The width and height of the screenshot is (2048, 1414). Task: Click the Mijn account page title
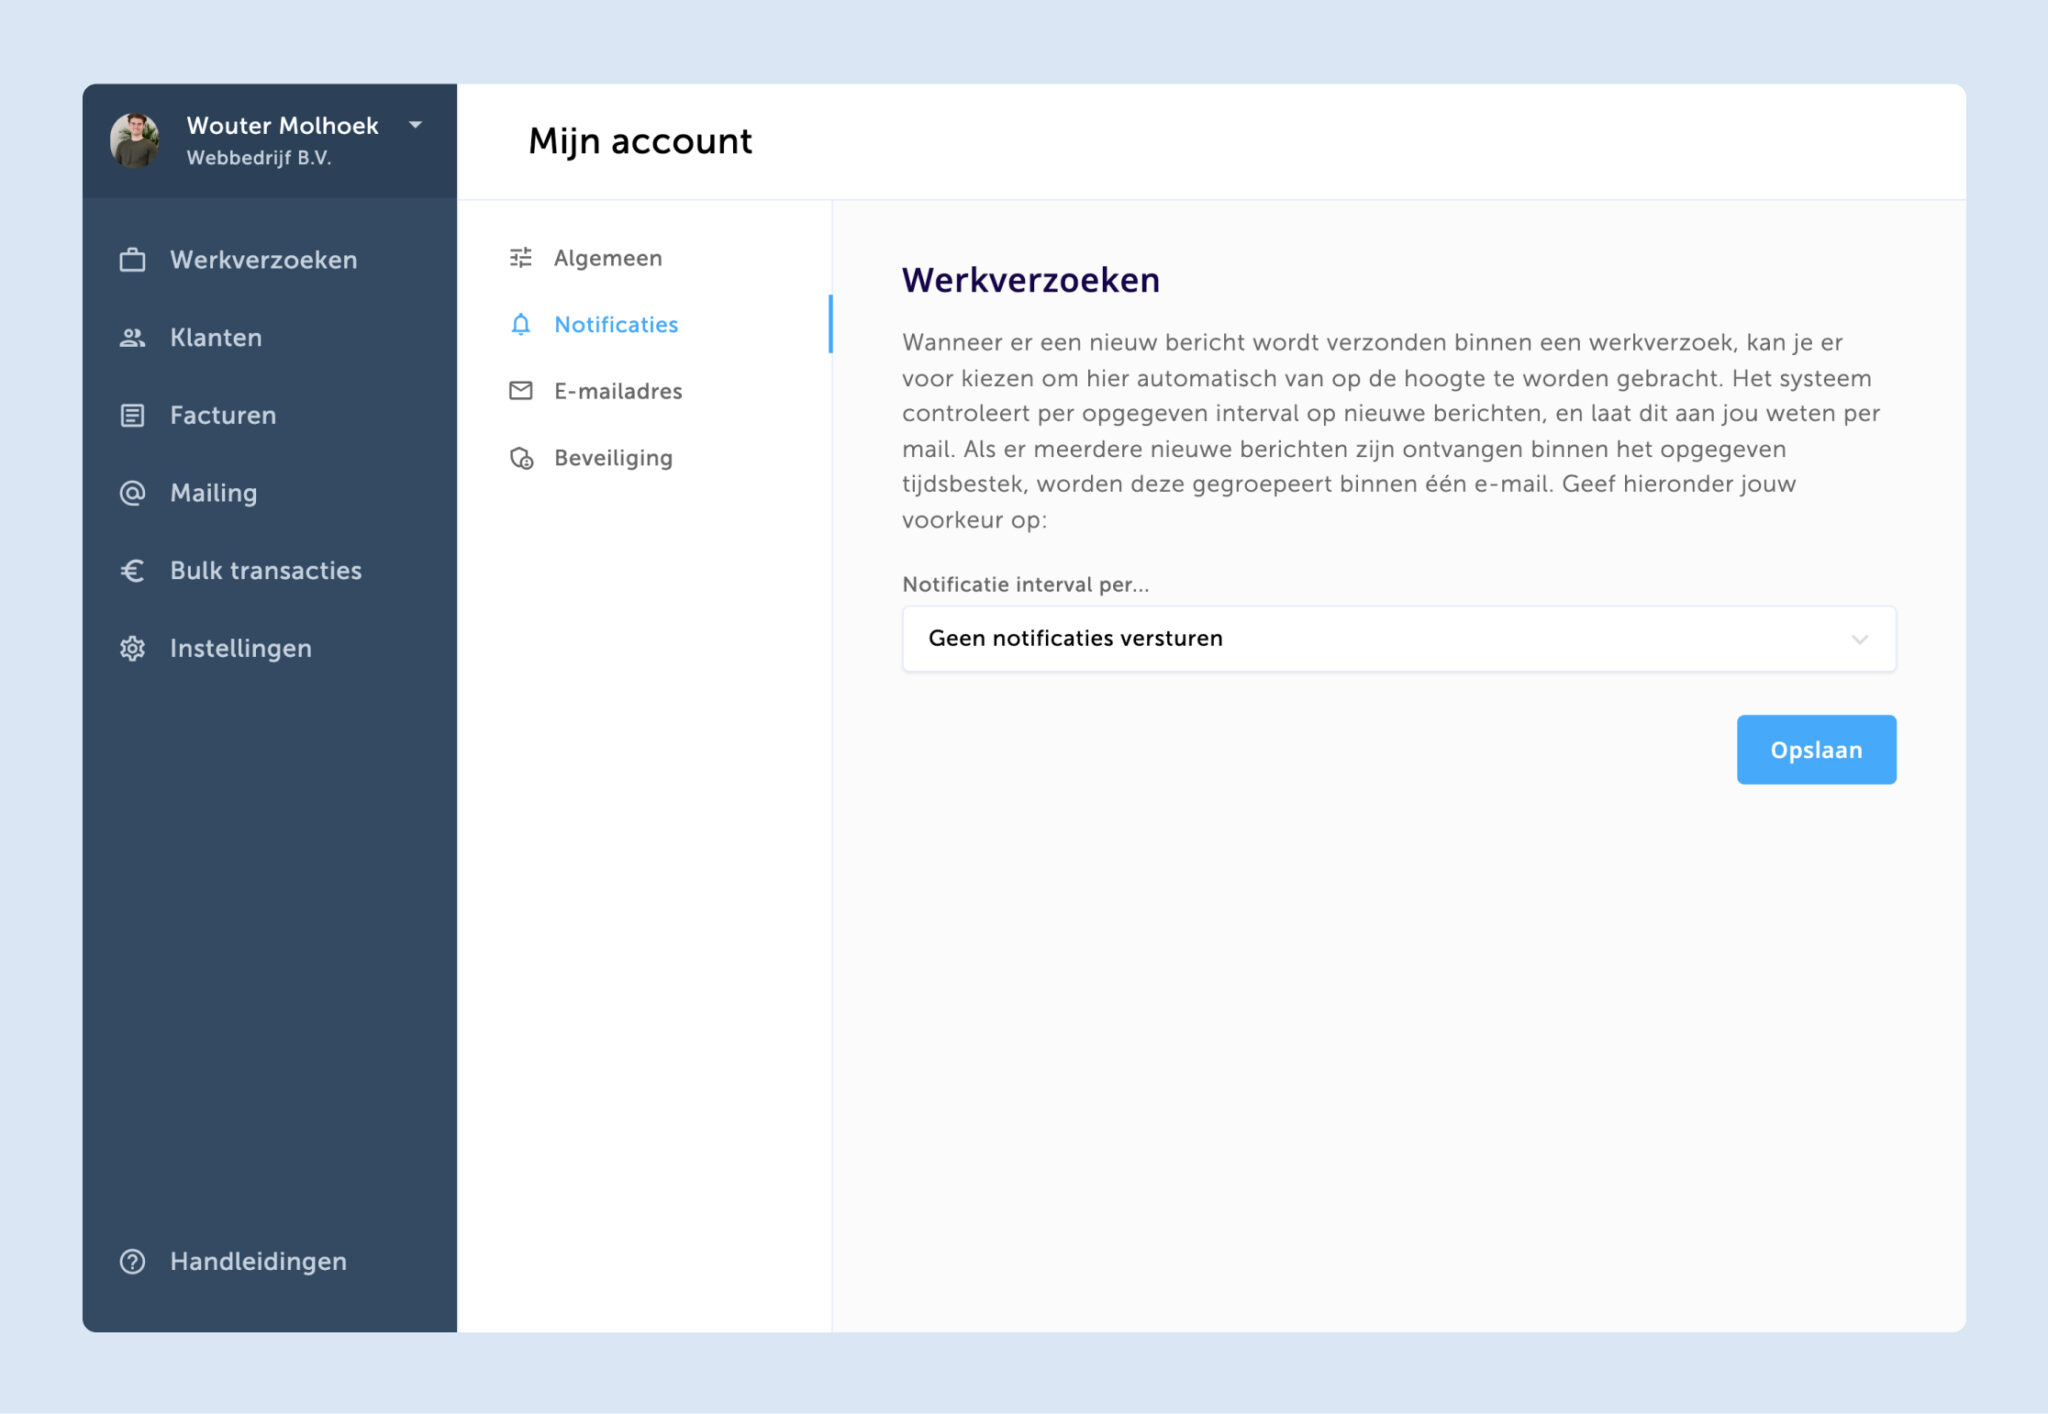tap(640, 141)
